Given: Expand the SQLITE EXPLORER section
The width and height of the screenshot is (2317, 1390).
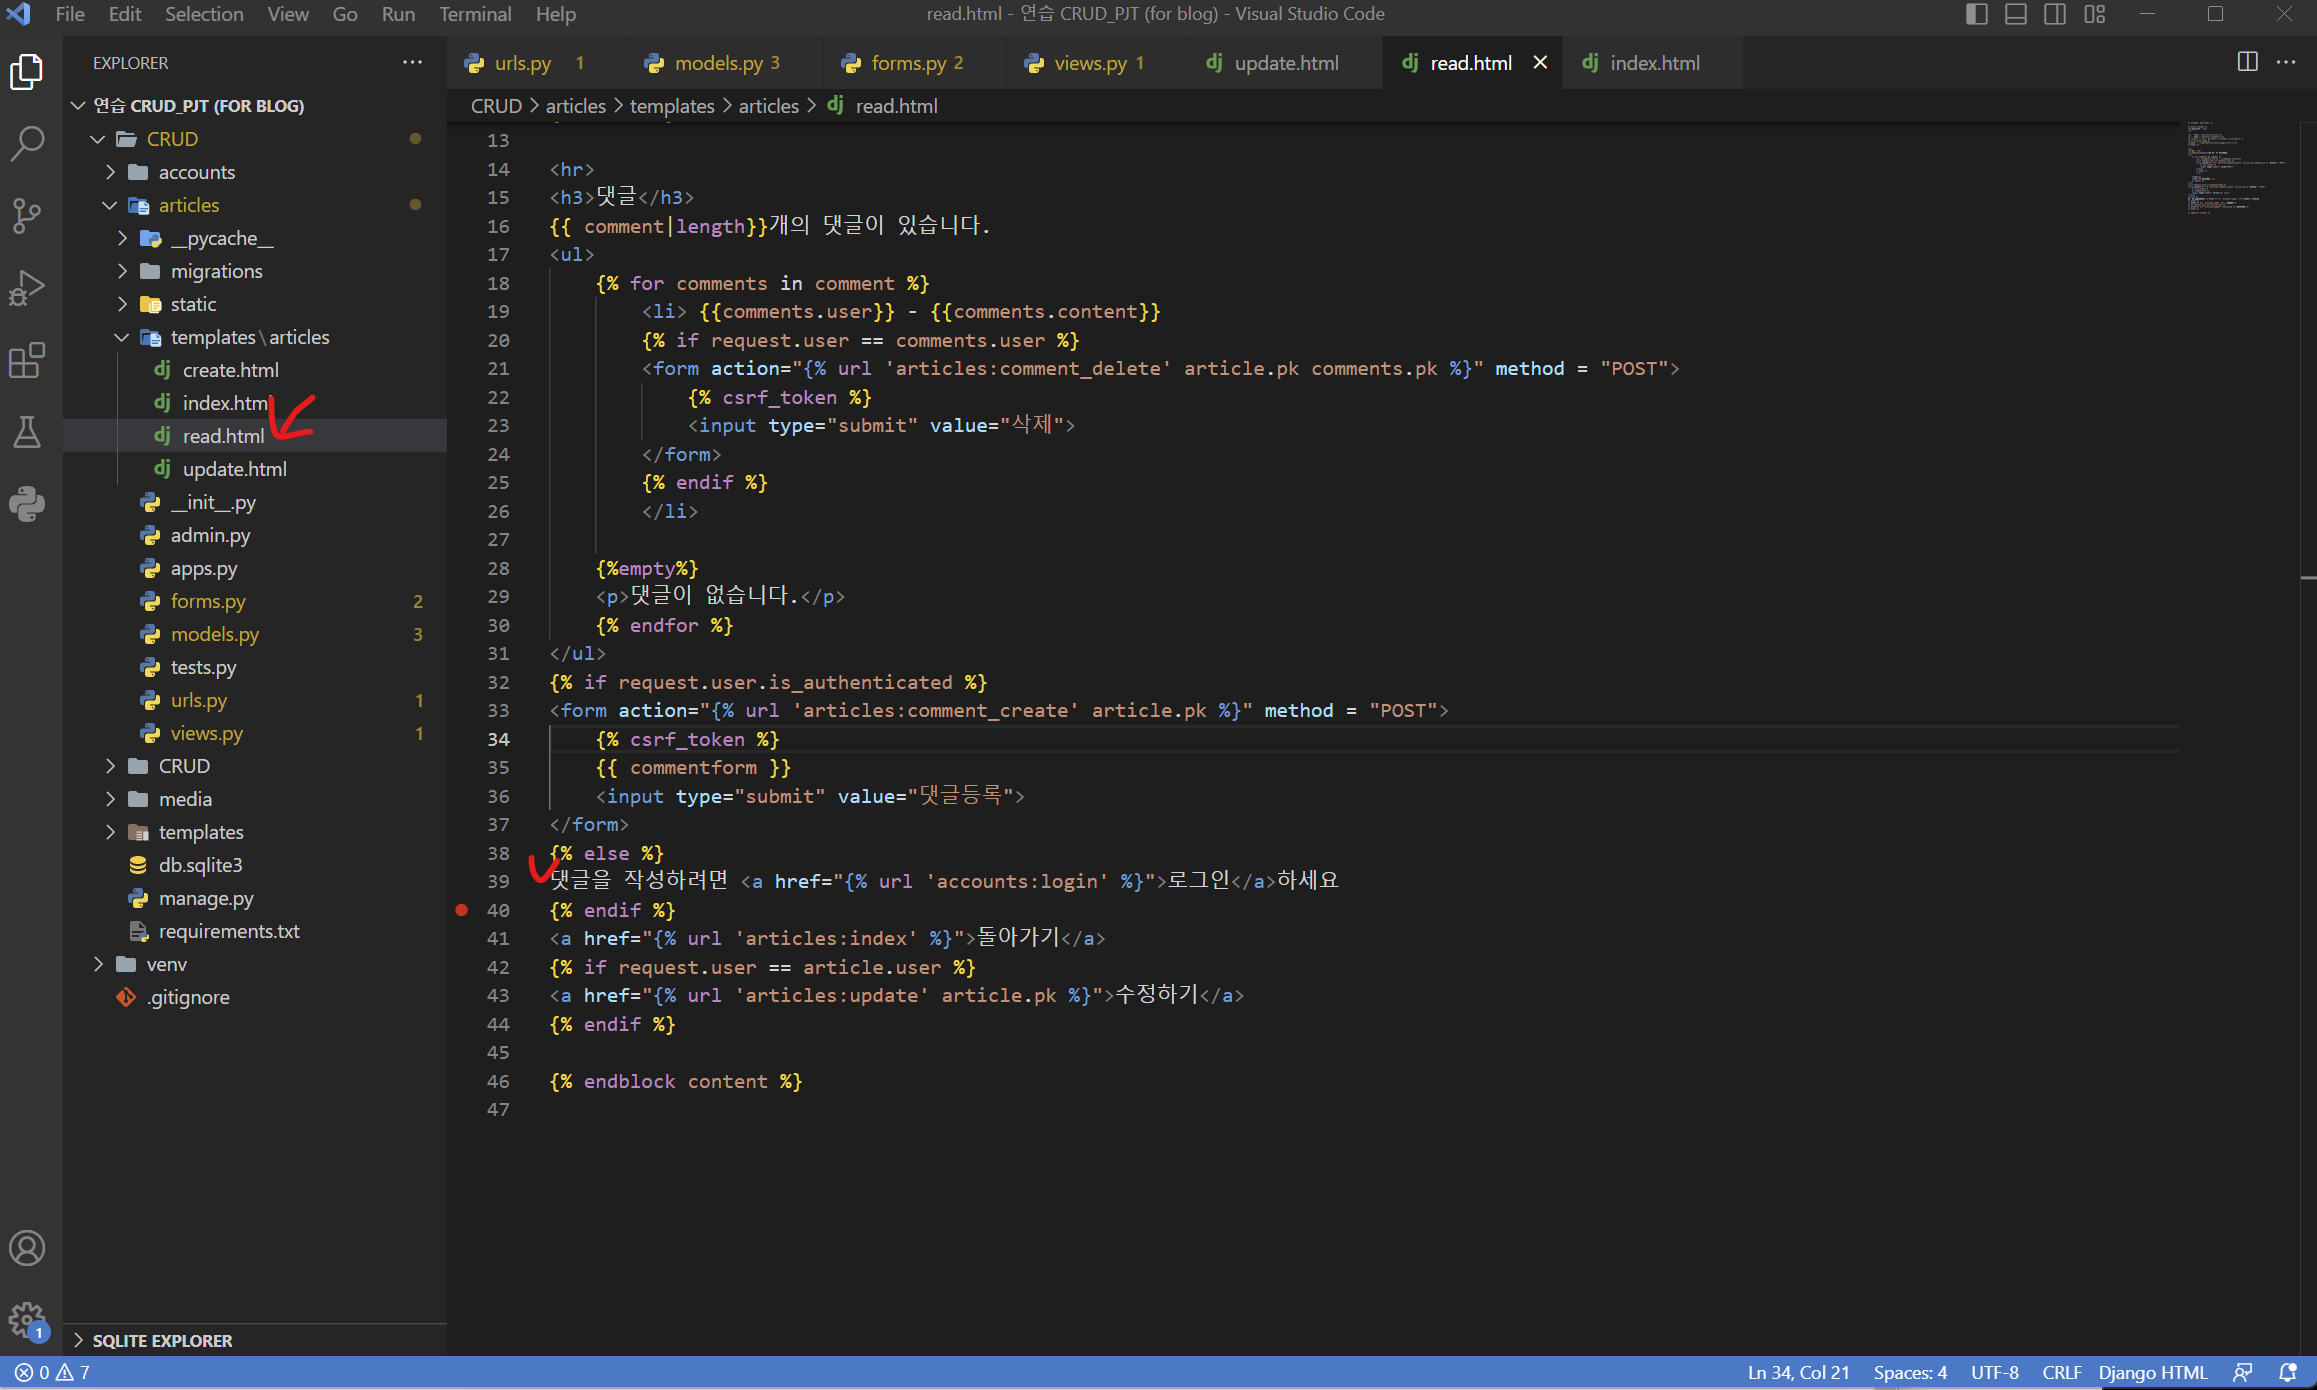Looking at the screenshot, I should point(162,1340).
